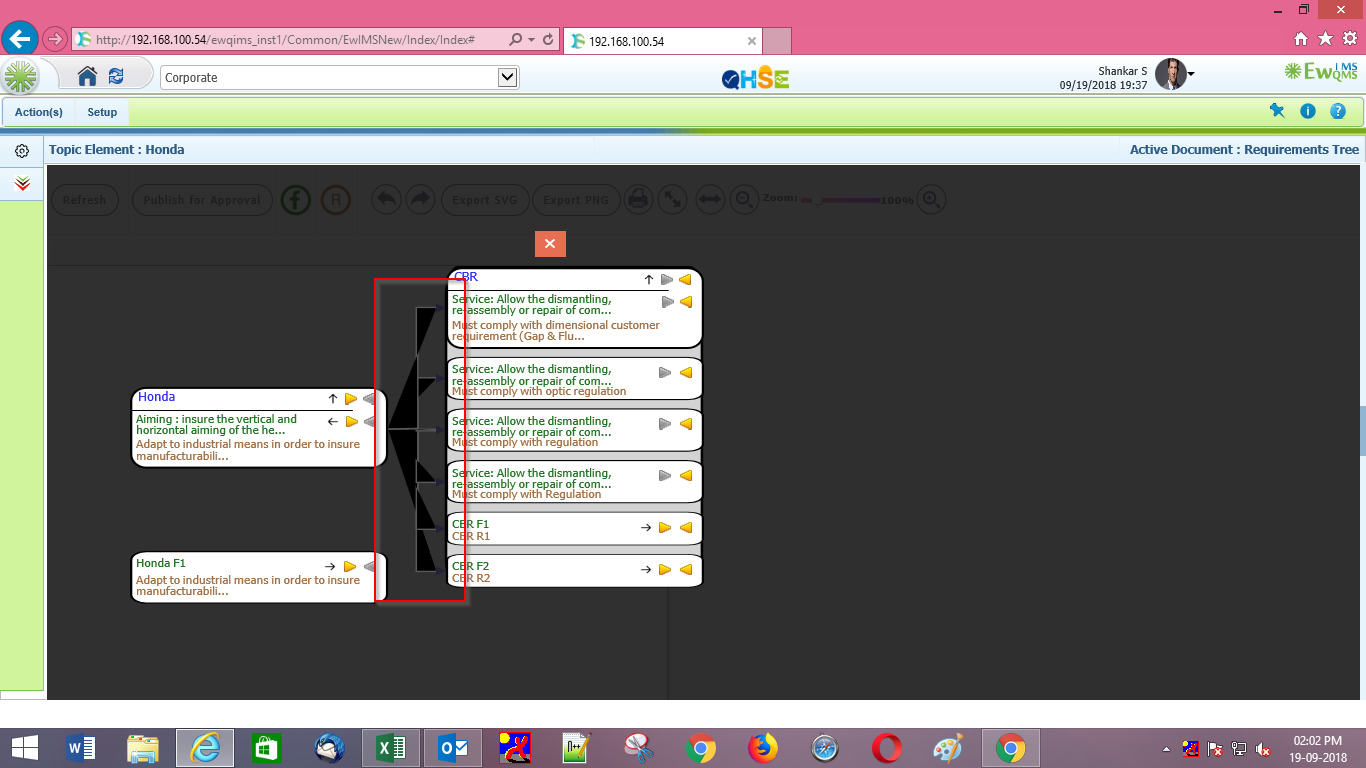Open the Action(s) menu
The width and height of the screenshot is (1366, 768).
39,112
